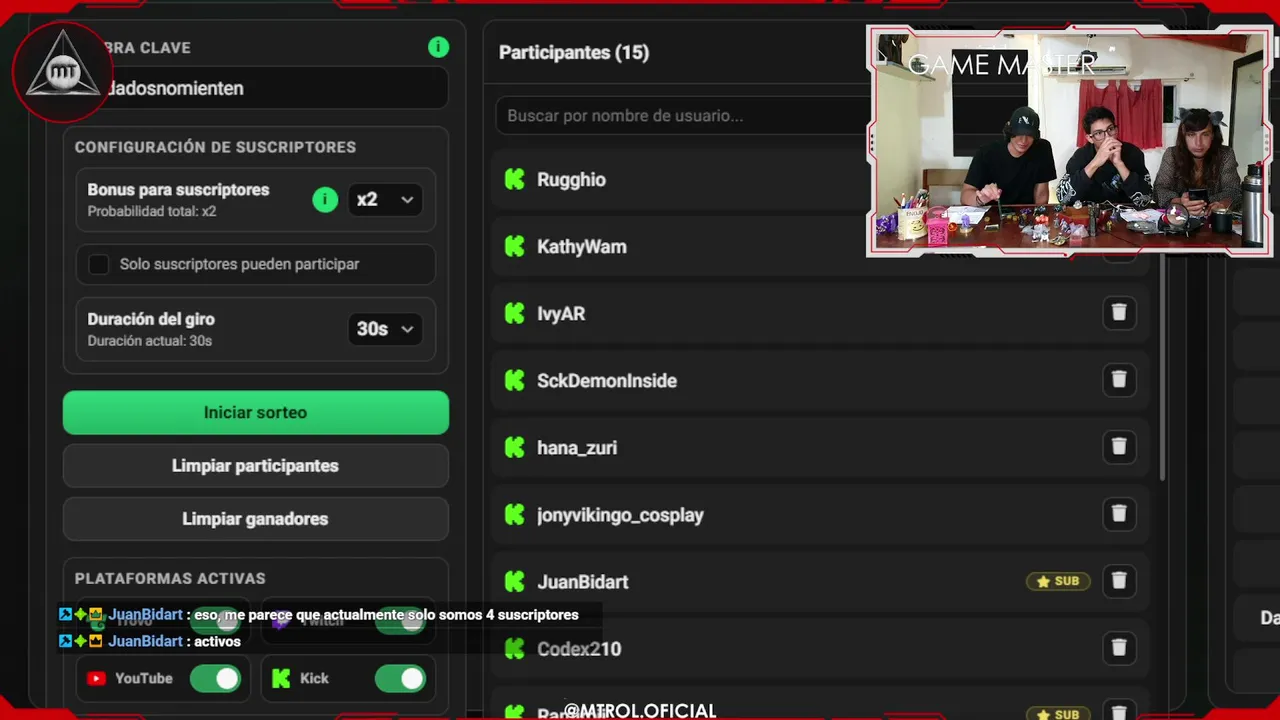Image resolution: width=1280 pixels, height=720 pixels.
Task: Click the Iniciar sorteo button
Action: click(256, 412)
